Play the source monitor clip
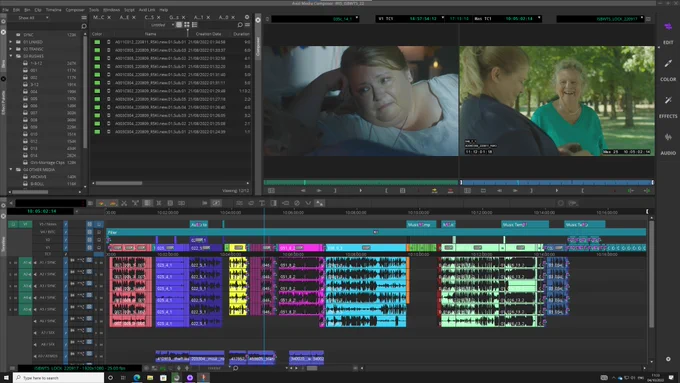Screen dimensions: 680x383 (x=360, y=190)
